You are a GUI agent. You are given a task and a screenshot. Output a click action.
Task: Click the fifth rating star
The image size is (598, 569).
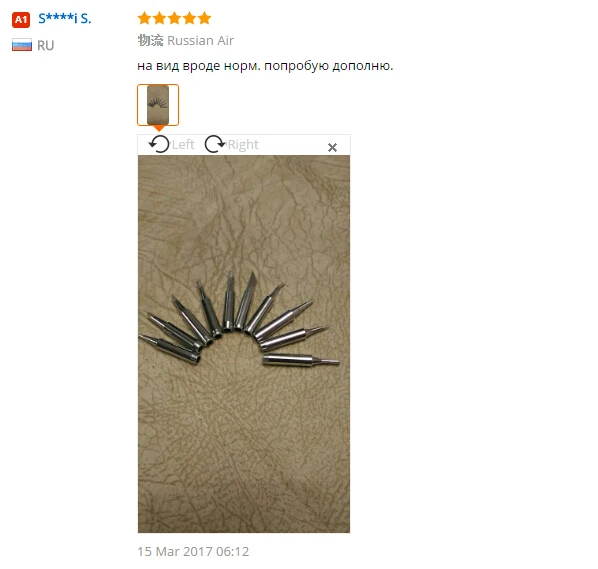tap(204, 18)
